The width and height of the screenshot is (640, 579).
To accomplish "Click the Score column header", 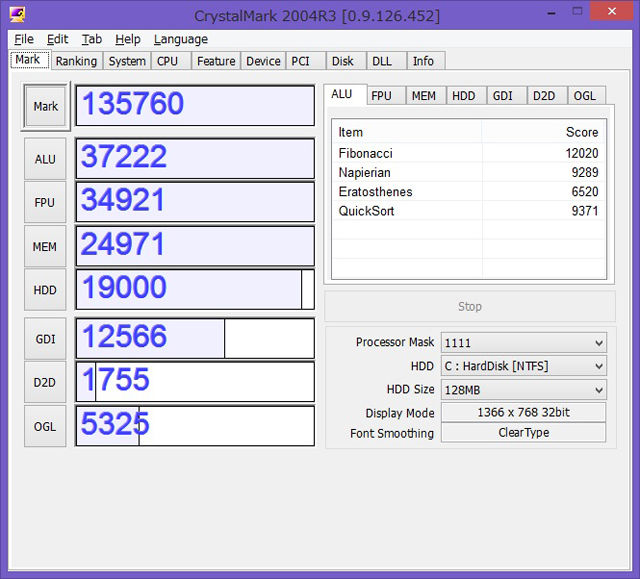I will pyautogui.click(x=544, y=132).
